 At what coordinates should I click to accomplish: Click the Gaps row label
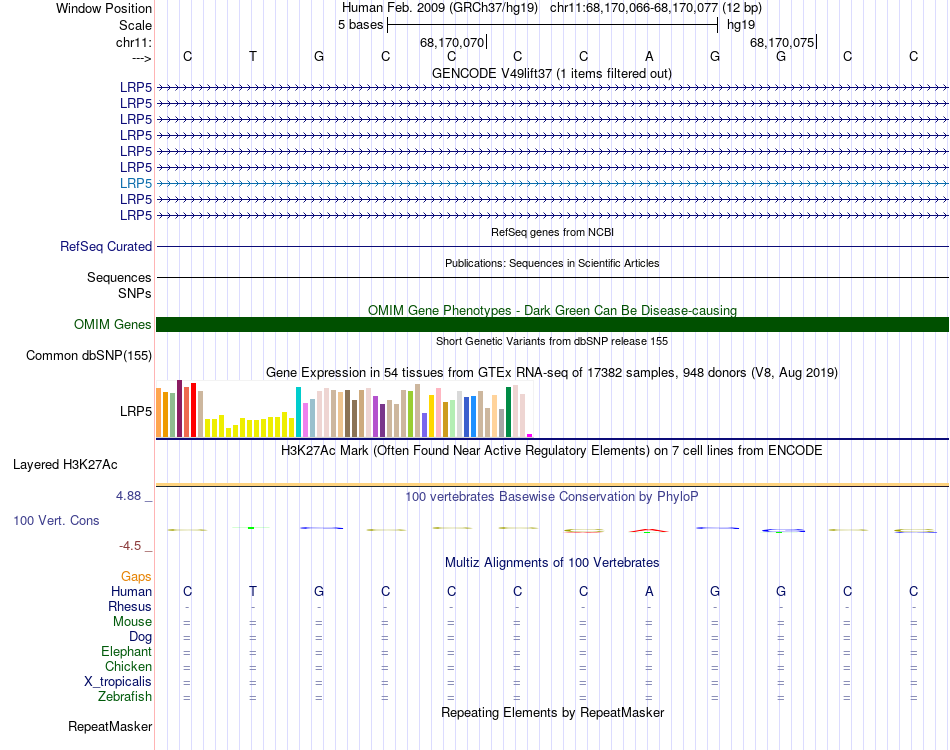click(x=136, y=577)
